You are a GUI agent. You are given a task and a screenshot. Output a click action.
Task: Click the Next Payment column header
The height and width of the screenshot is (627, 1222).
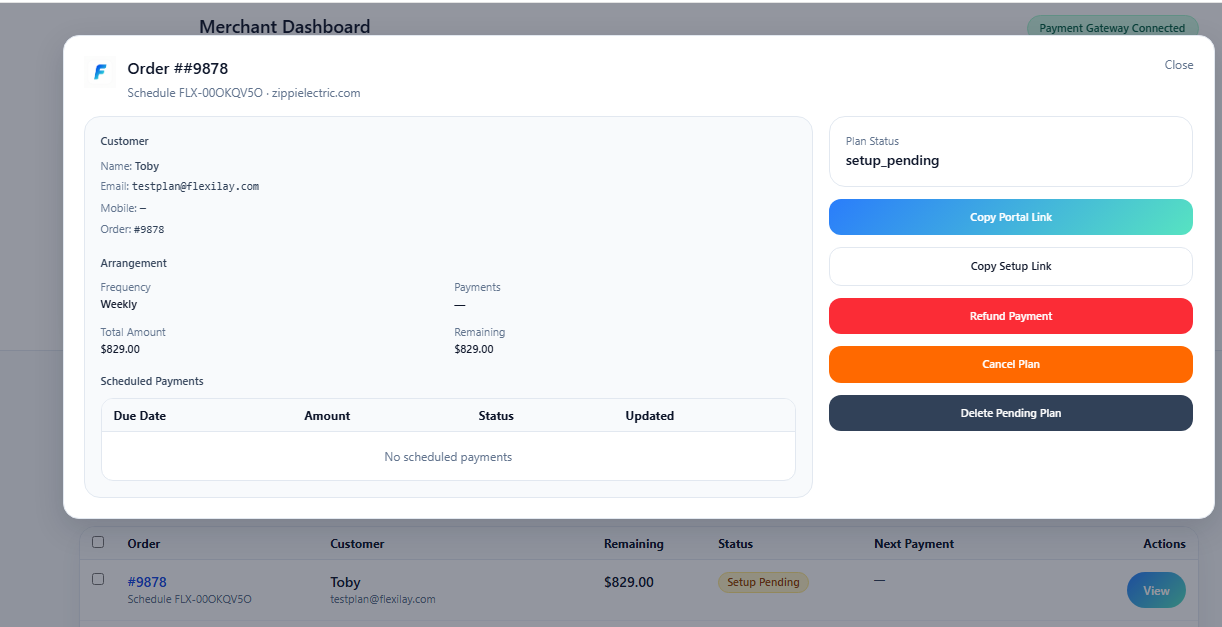tap(914, 544)
